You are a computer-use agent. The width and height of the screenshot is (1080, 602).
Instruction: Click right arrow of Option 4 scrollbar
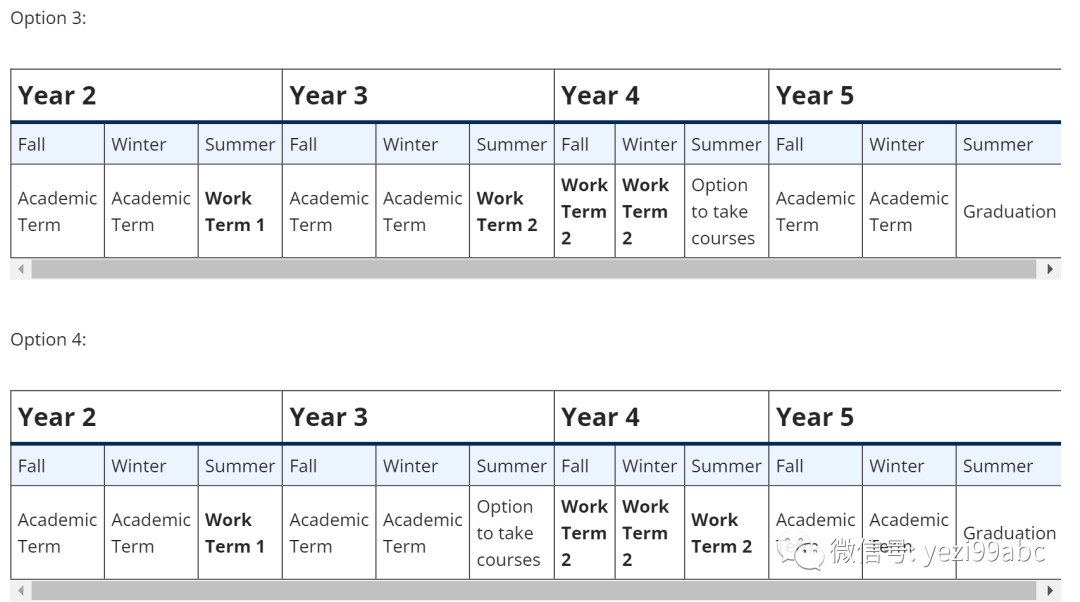tap(1050, 590)
